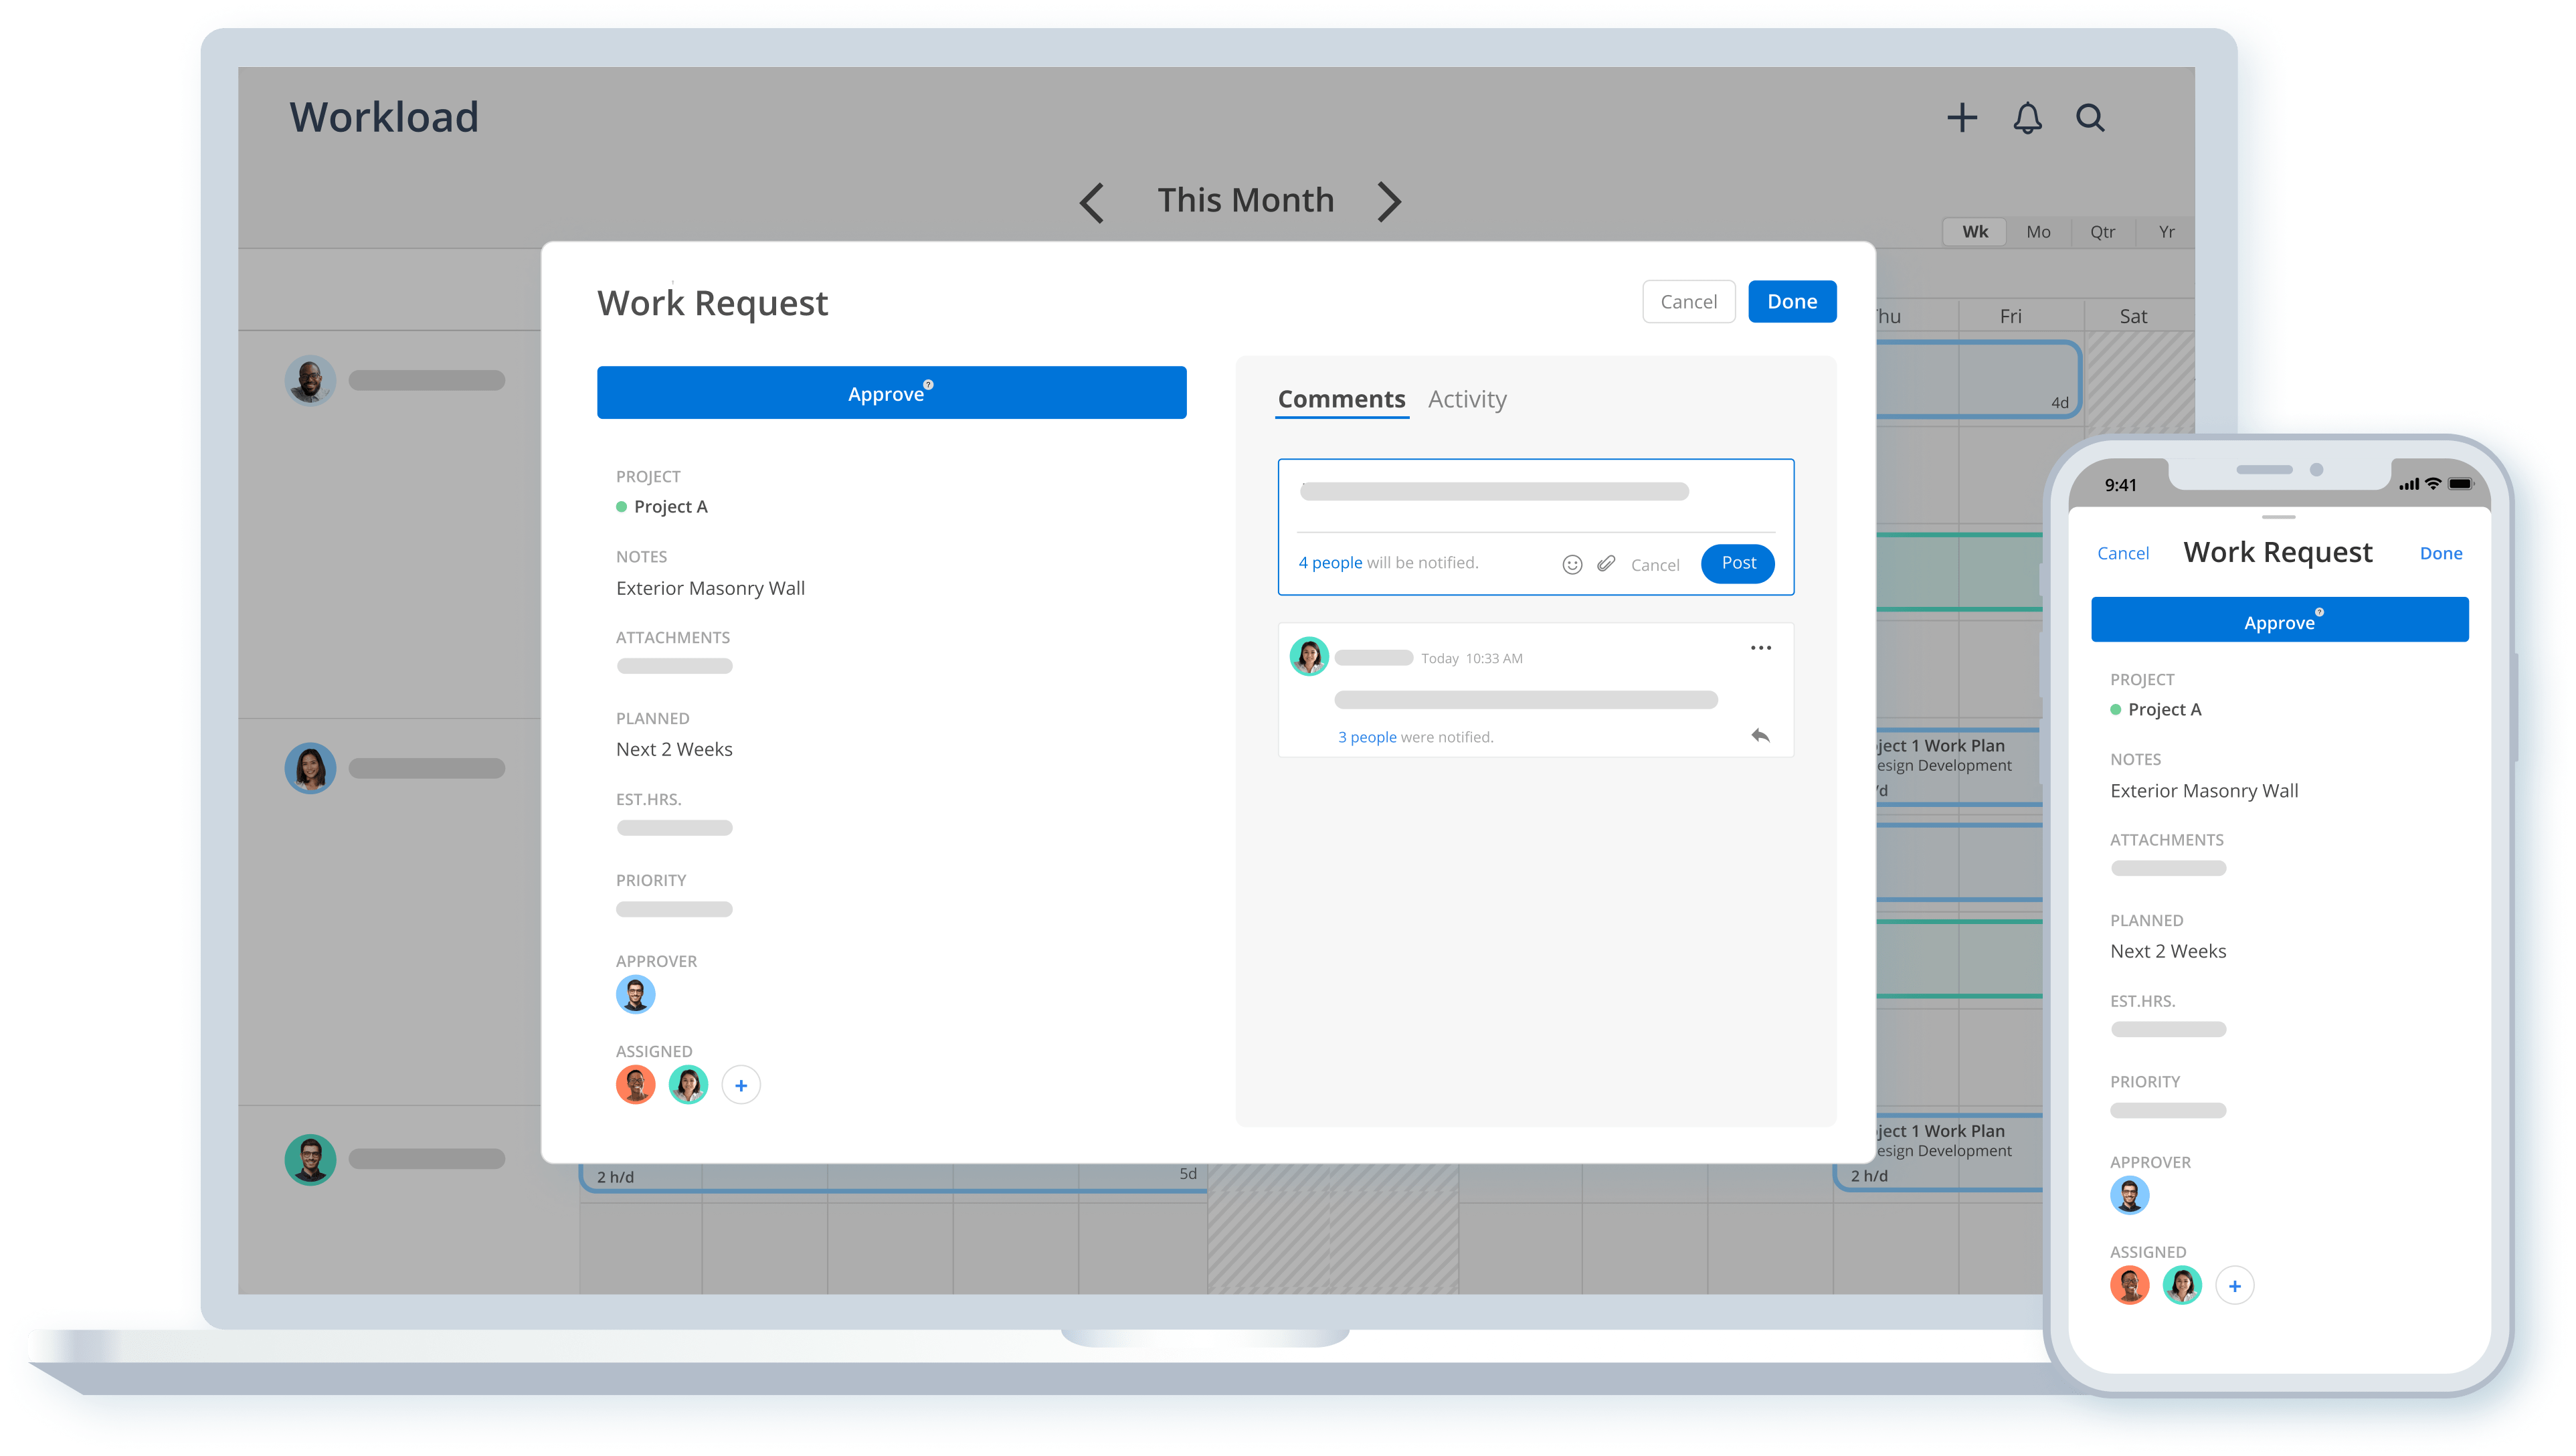
Task: Click the search magnifier icon
Action: pyautogui.click(x=2090, y=118)
